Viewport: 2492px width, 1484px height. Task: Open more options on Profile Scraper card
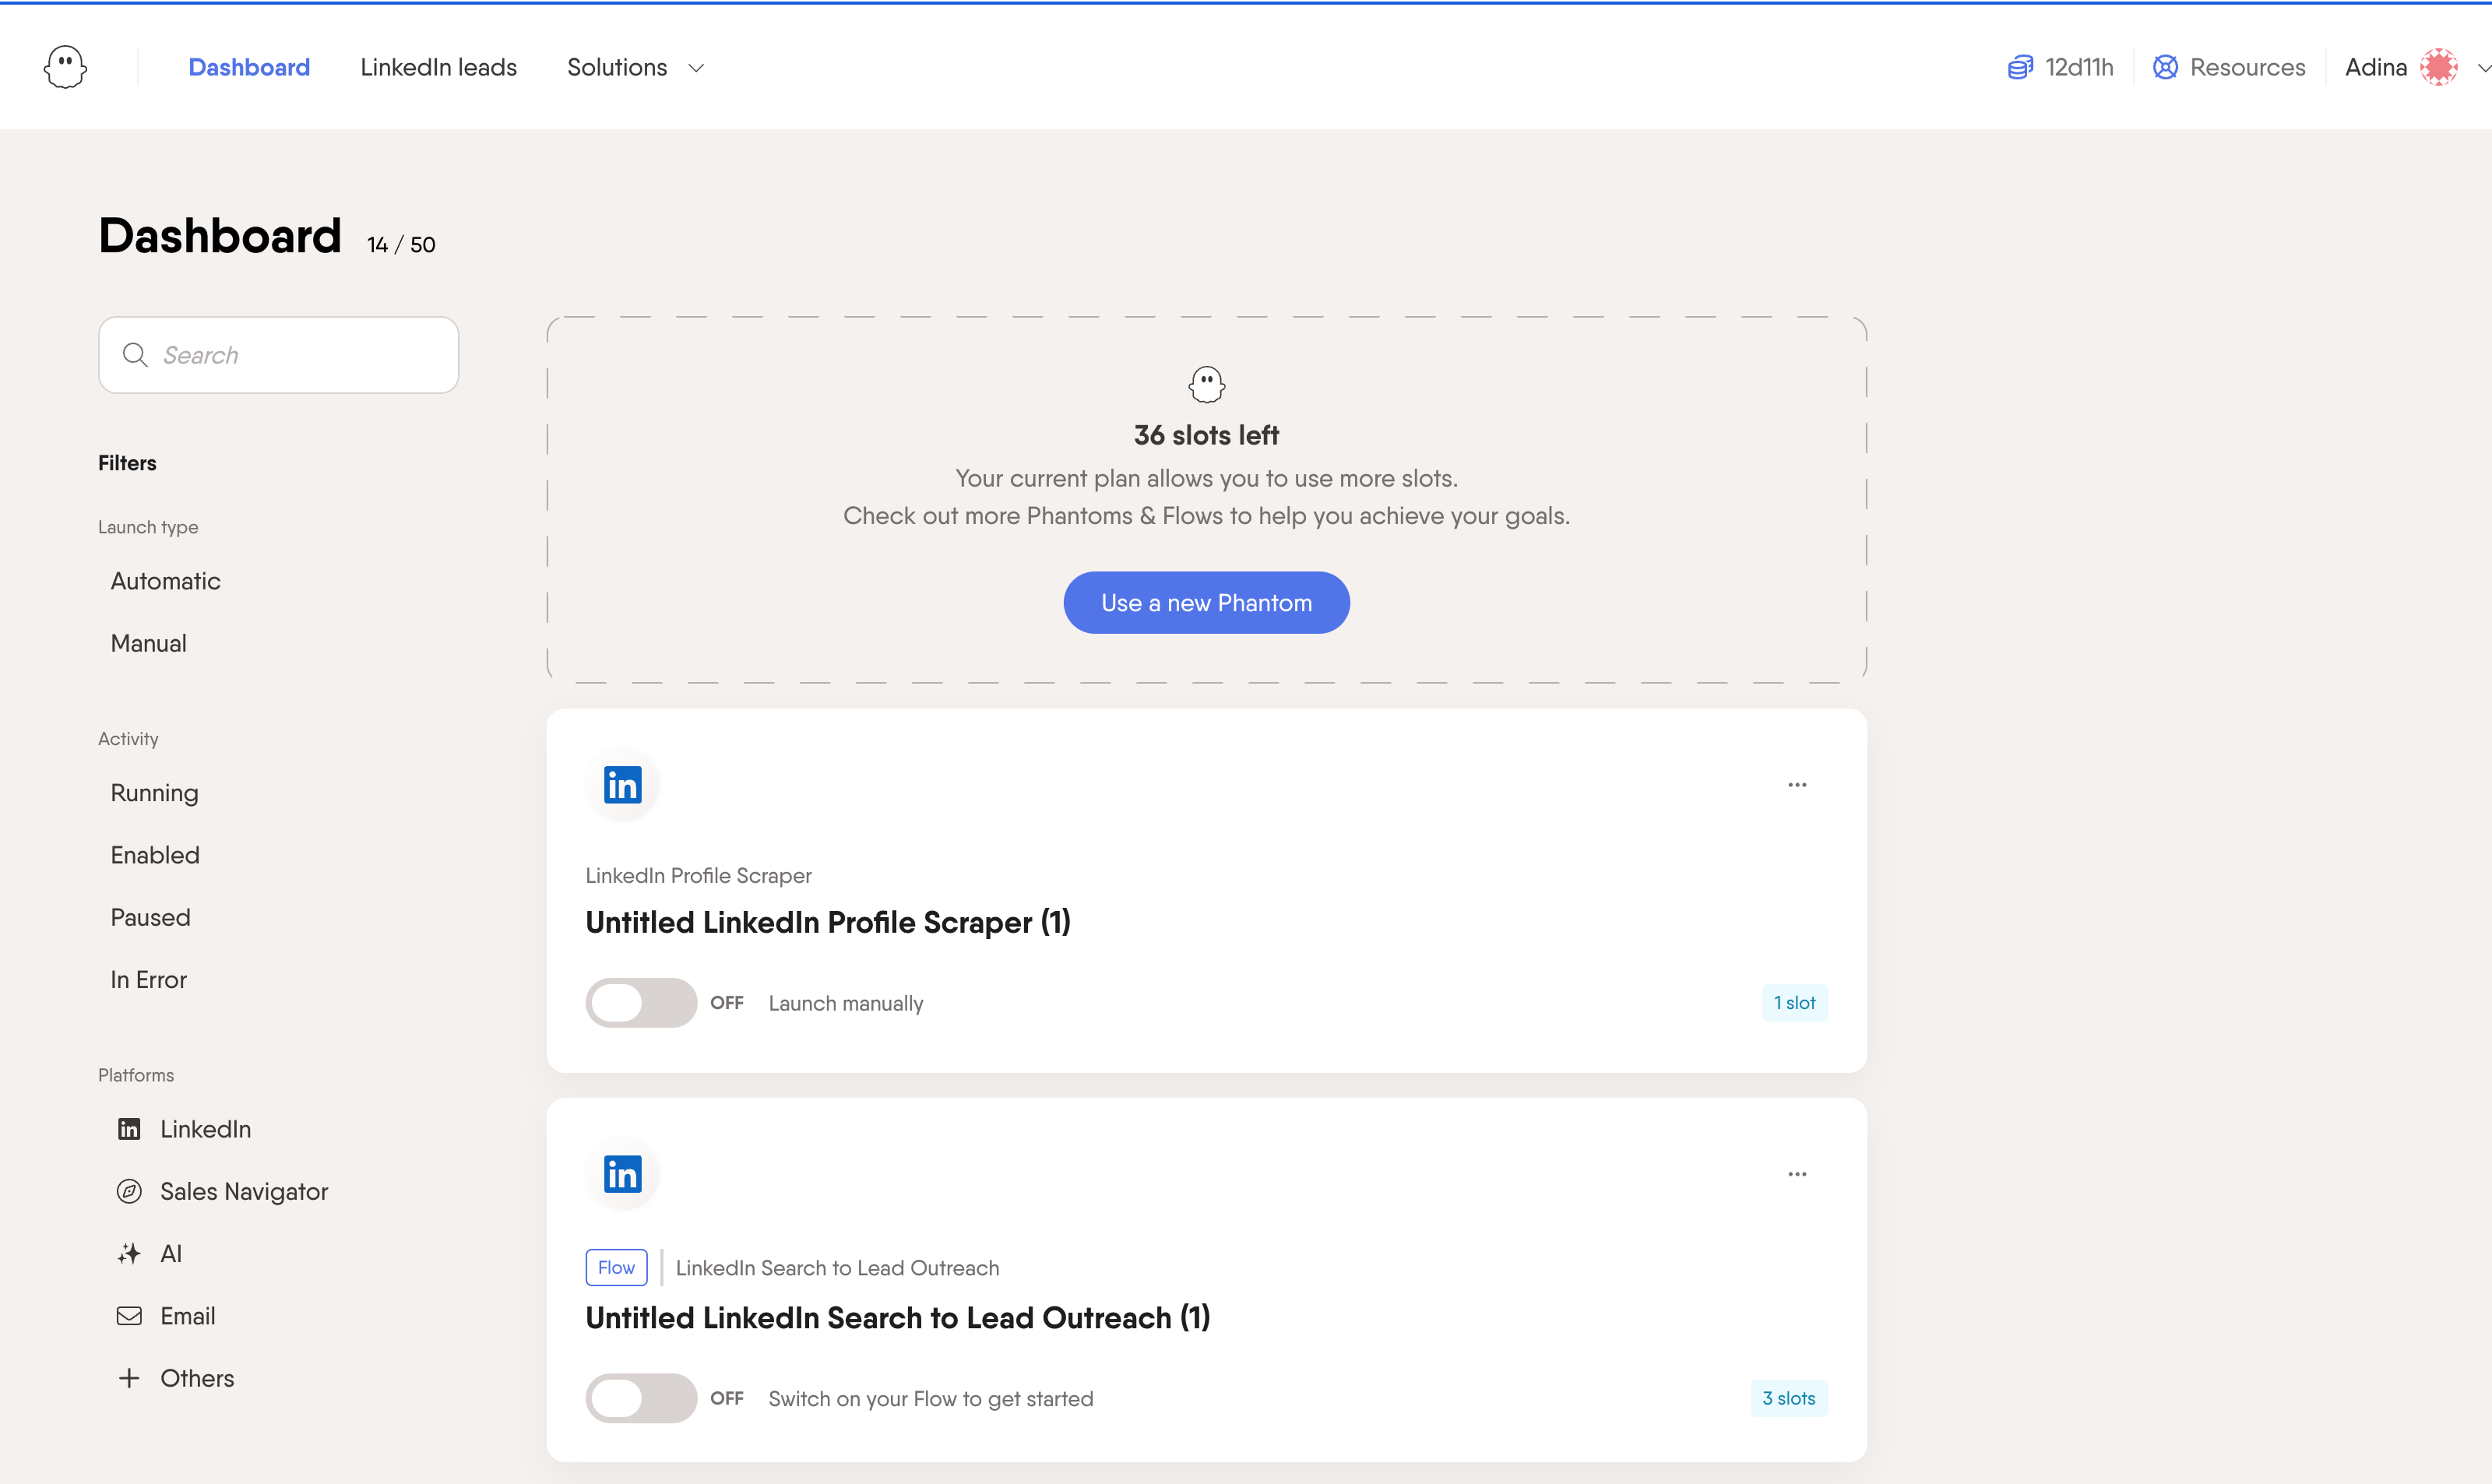pyautogui.click(x=1797, y=785)
